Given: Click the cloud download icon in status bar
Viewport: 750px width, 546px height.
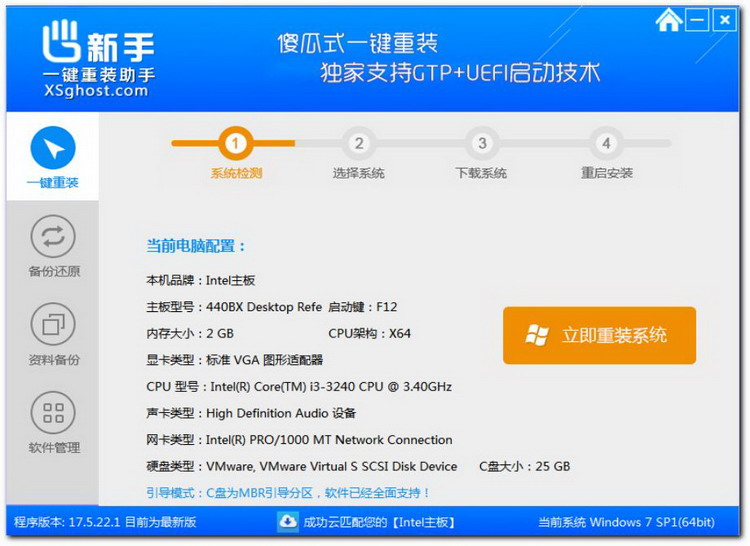Looking at the screenshot, I should point(287,521).
